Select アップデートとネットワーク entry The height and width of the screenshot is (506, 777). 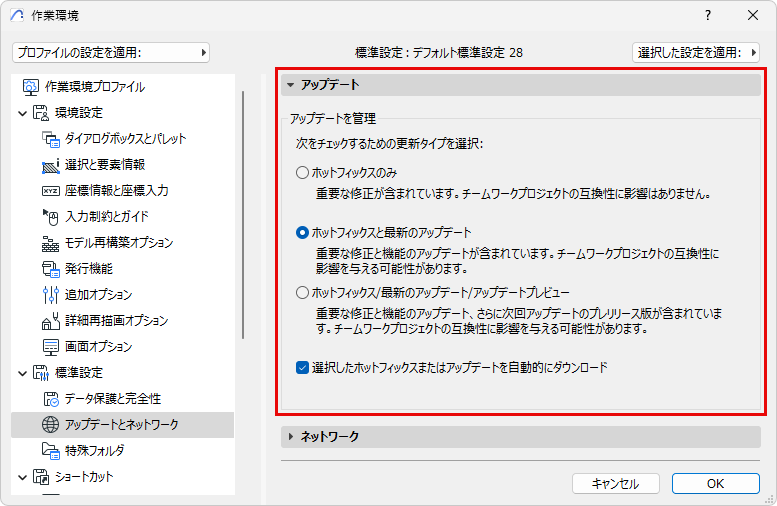122,425
